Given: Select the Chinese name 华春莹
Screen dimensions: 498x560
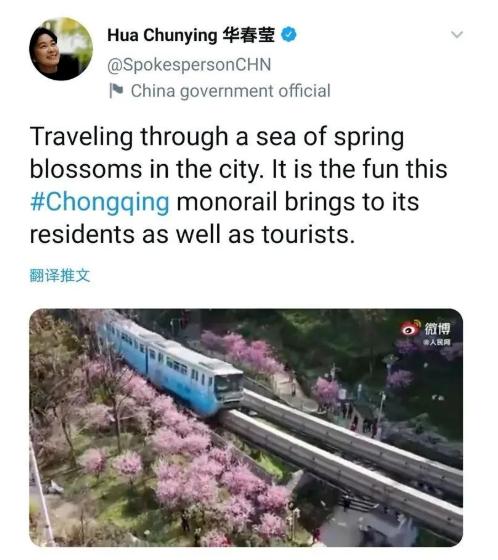Looking at the screenshot, I should (x=249, y=35).
